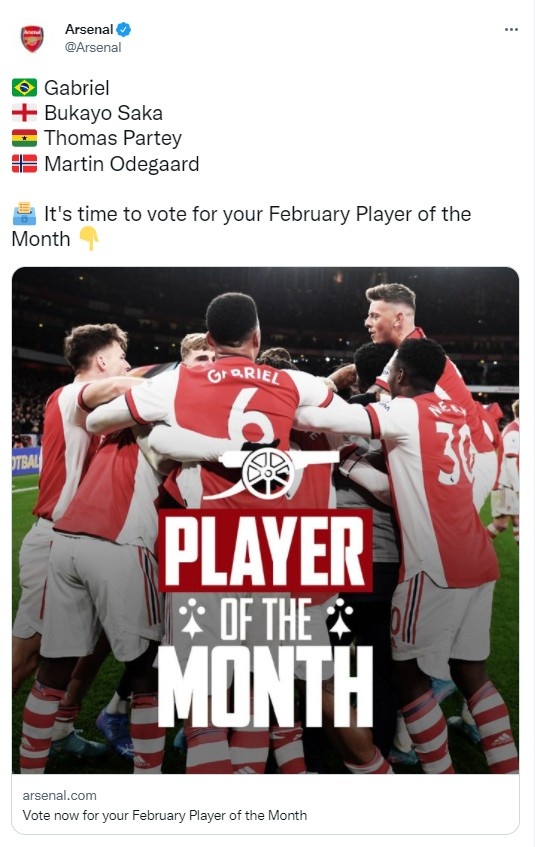Image resolution: width=535 pixels, height=847 pixels.
Task: Click the England flag emoji
Action: coord(24,113)
